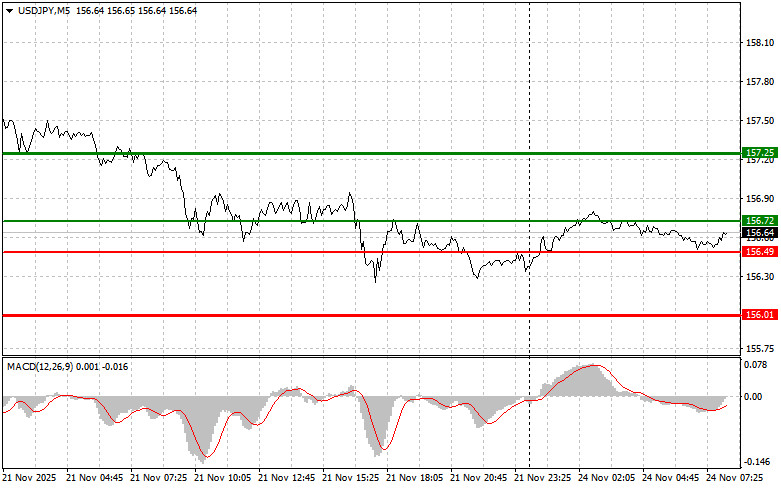Select the thick red line at 156.01
781x489 pixels.
(x=300, y=315)
